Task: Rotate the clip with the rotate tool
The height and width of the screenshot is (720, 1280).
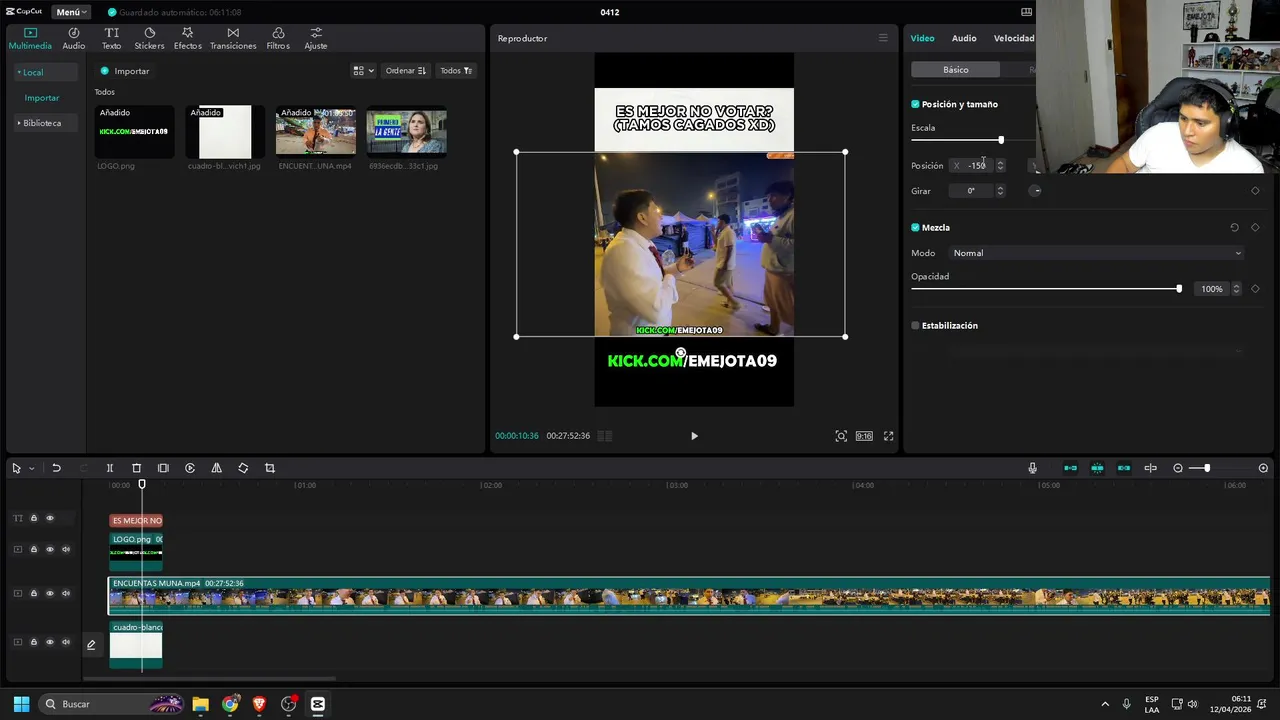Action: coord(243,468)
